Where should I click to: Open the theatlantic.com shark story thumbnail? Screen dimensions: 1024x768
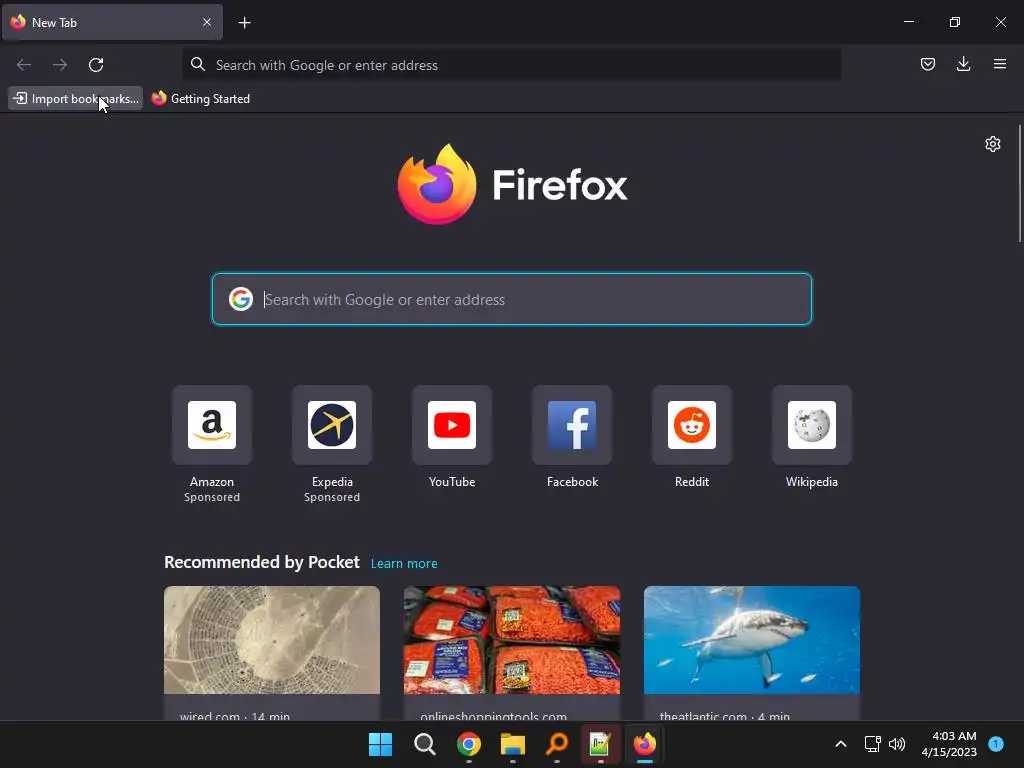point(752,640)
